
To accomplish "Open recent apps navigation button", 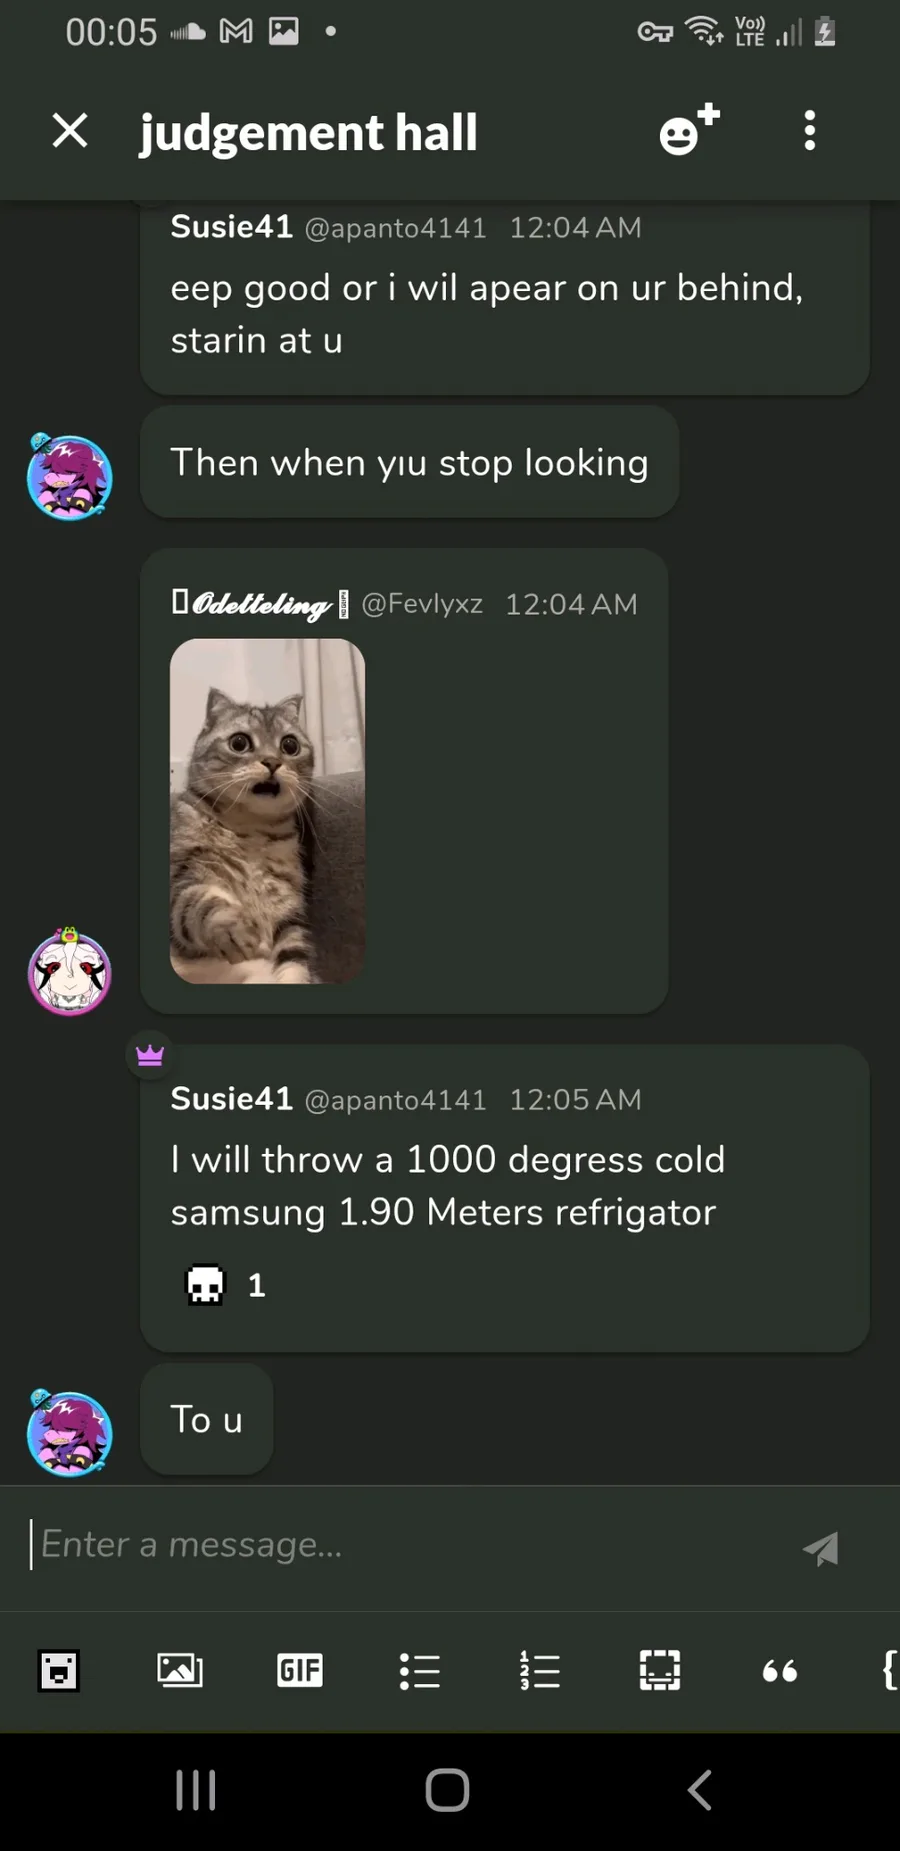I will click(x=196, y=1790).
